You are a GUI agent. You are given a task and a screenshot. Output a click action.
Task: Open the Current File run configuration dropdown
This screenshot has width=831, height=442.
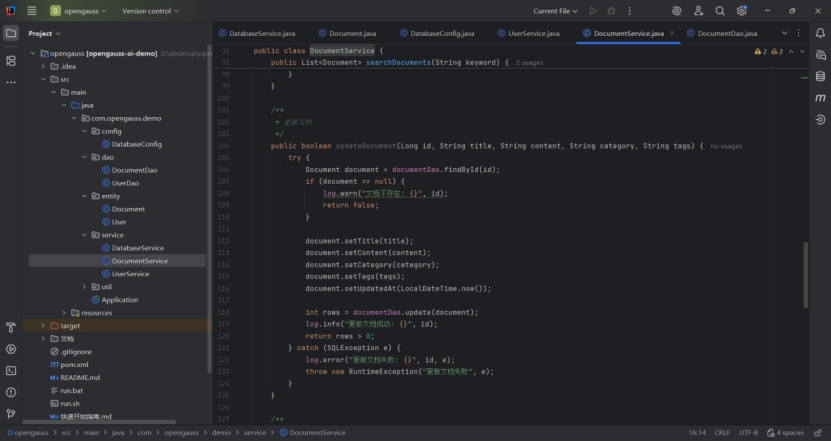[555, 11]
